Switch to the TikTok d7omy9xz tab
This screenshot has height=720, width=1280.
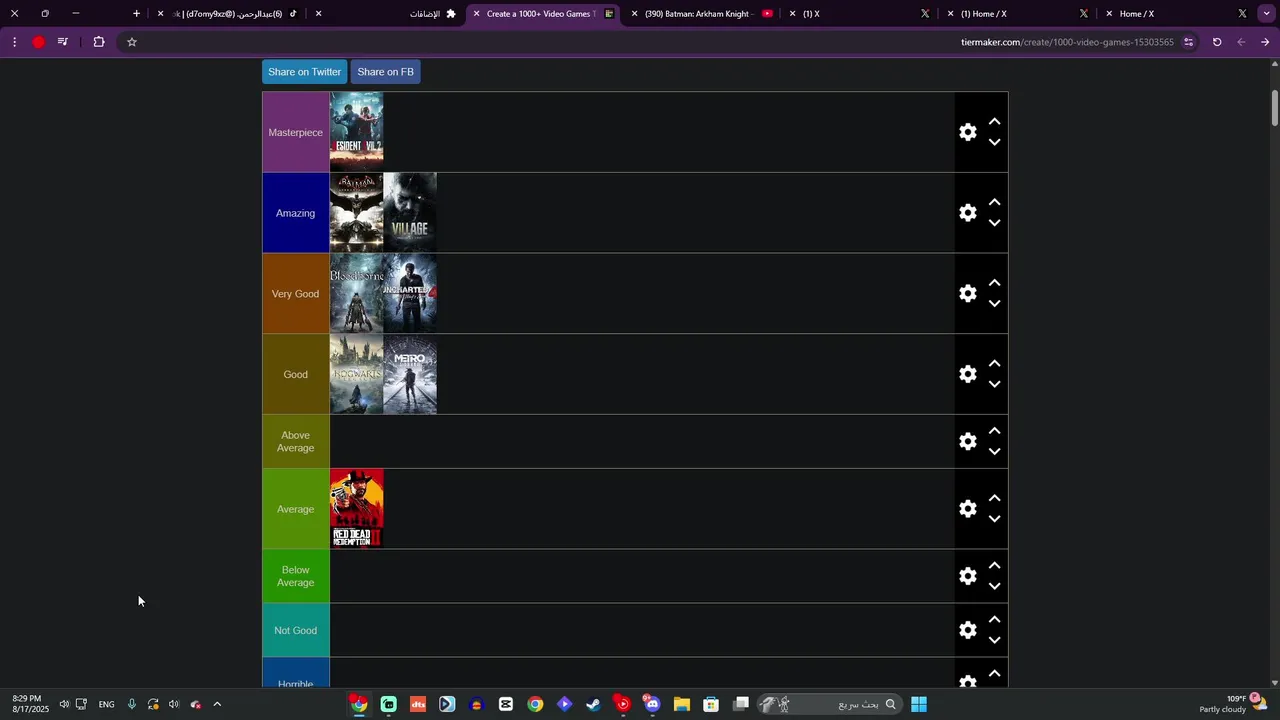point(229,14)
